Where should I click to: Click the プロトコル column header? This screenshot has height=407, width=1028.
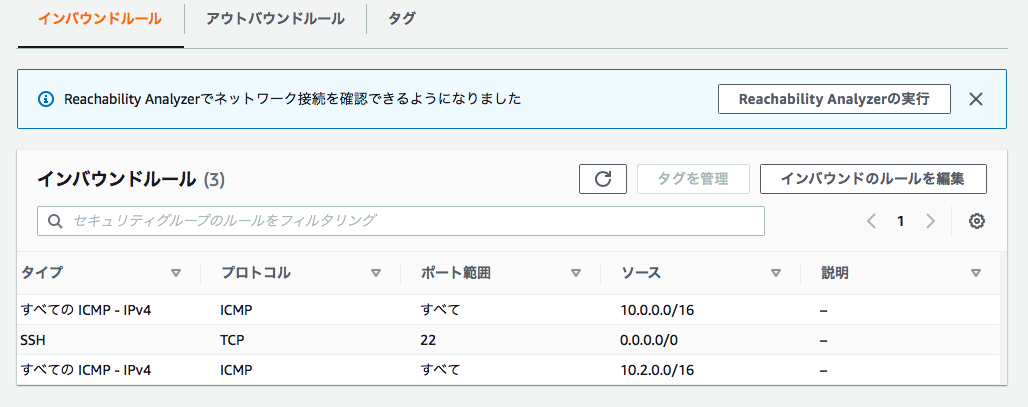coord(255,273)
